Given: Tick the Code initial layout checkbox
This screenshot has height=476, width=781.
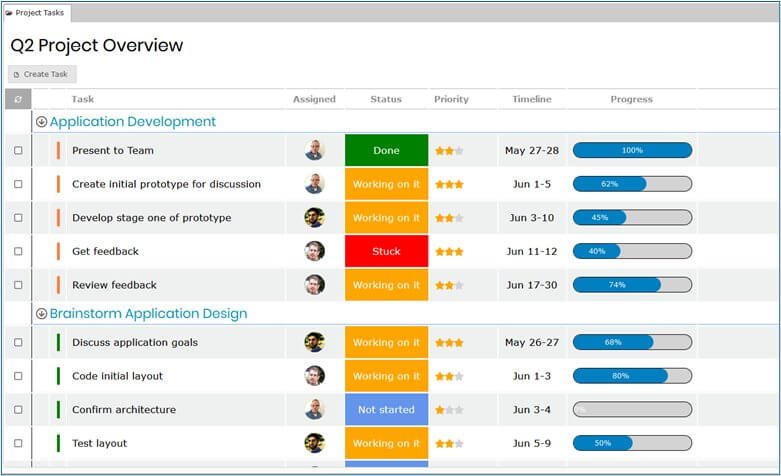Looking at the screenshot, I should (18, 377).
